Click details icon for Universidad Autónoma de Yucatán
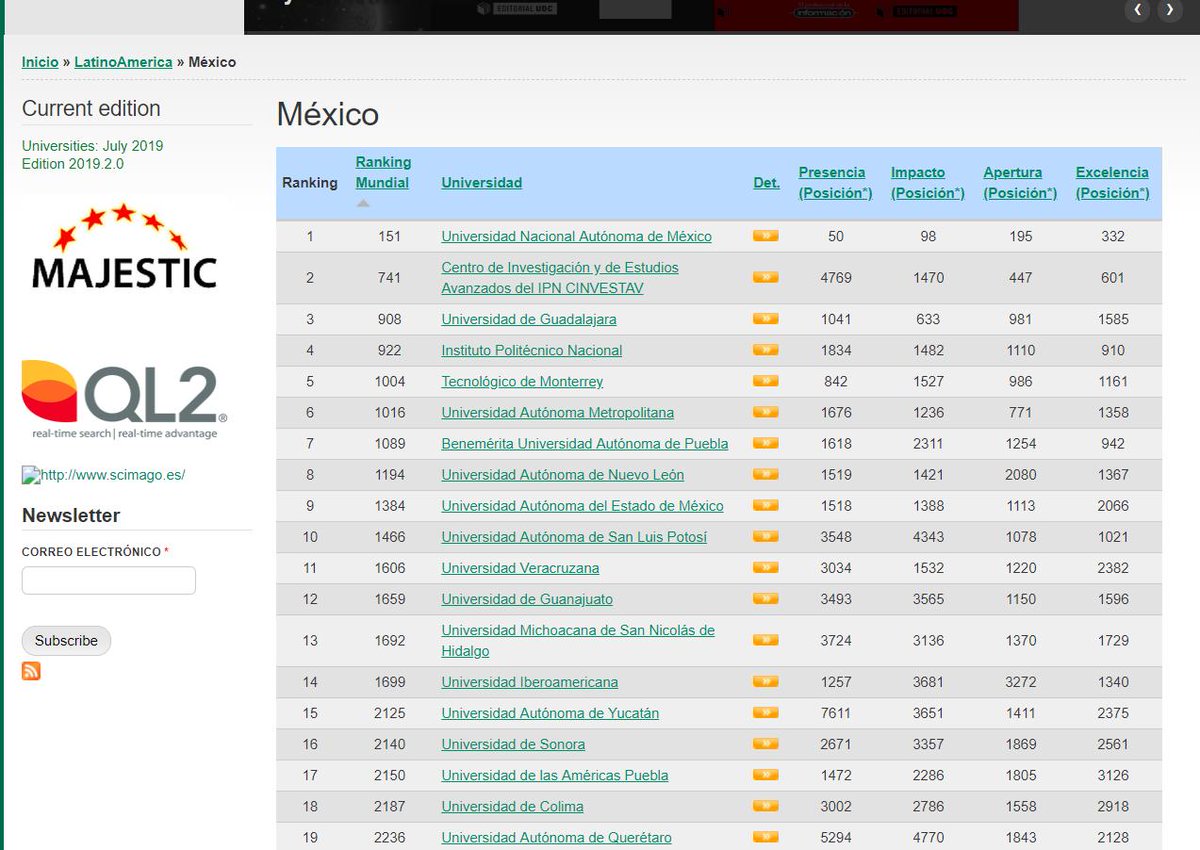 (766, 712)
